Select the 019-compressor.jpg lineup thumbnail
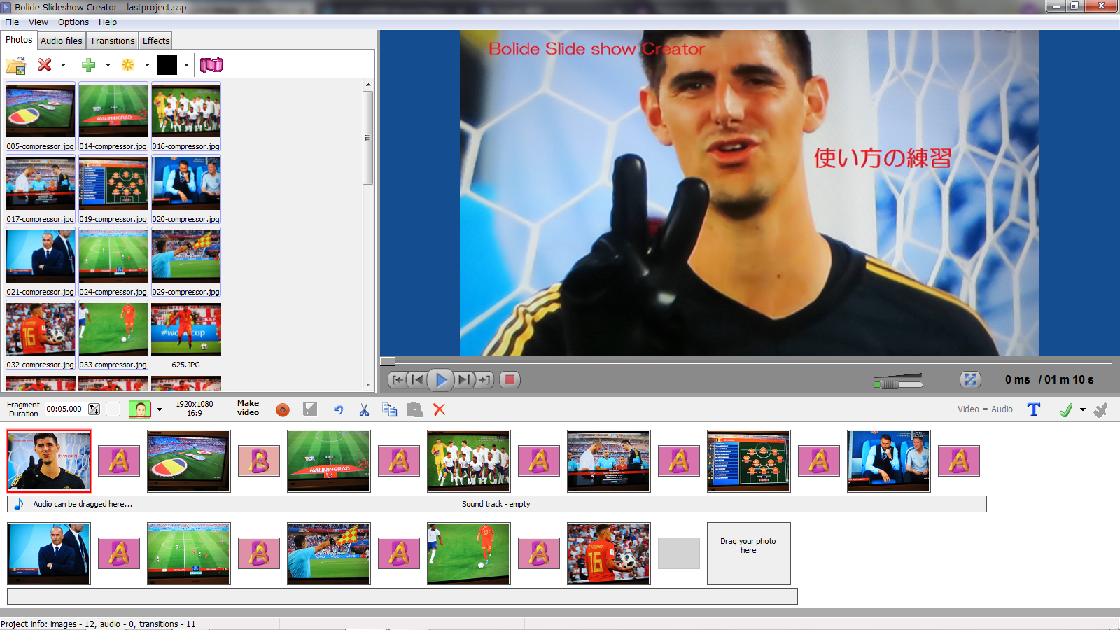The width and height of the screenshot is (1120, 630). 113,189
